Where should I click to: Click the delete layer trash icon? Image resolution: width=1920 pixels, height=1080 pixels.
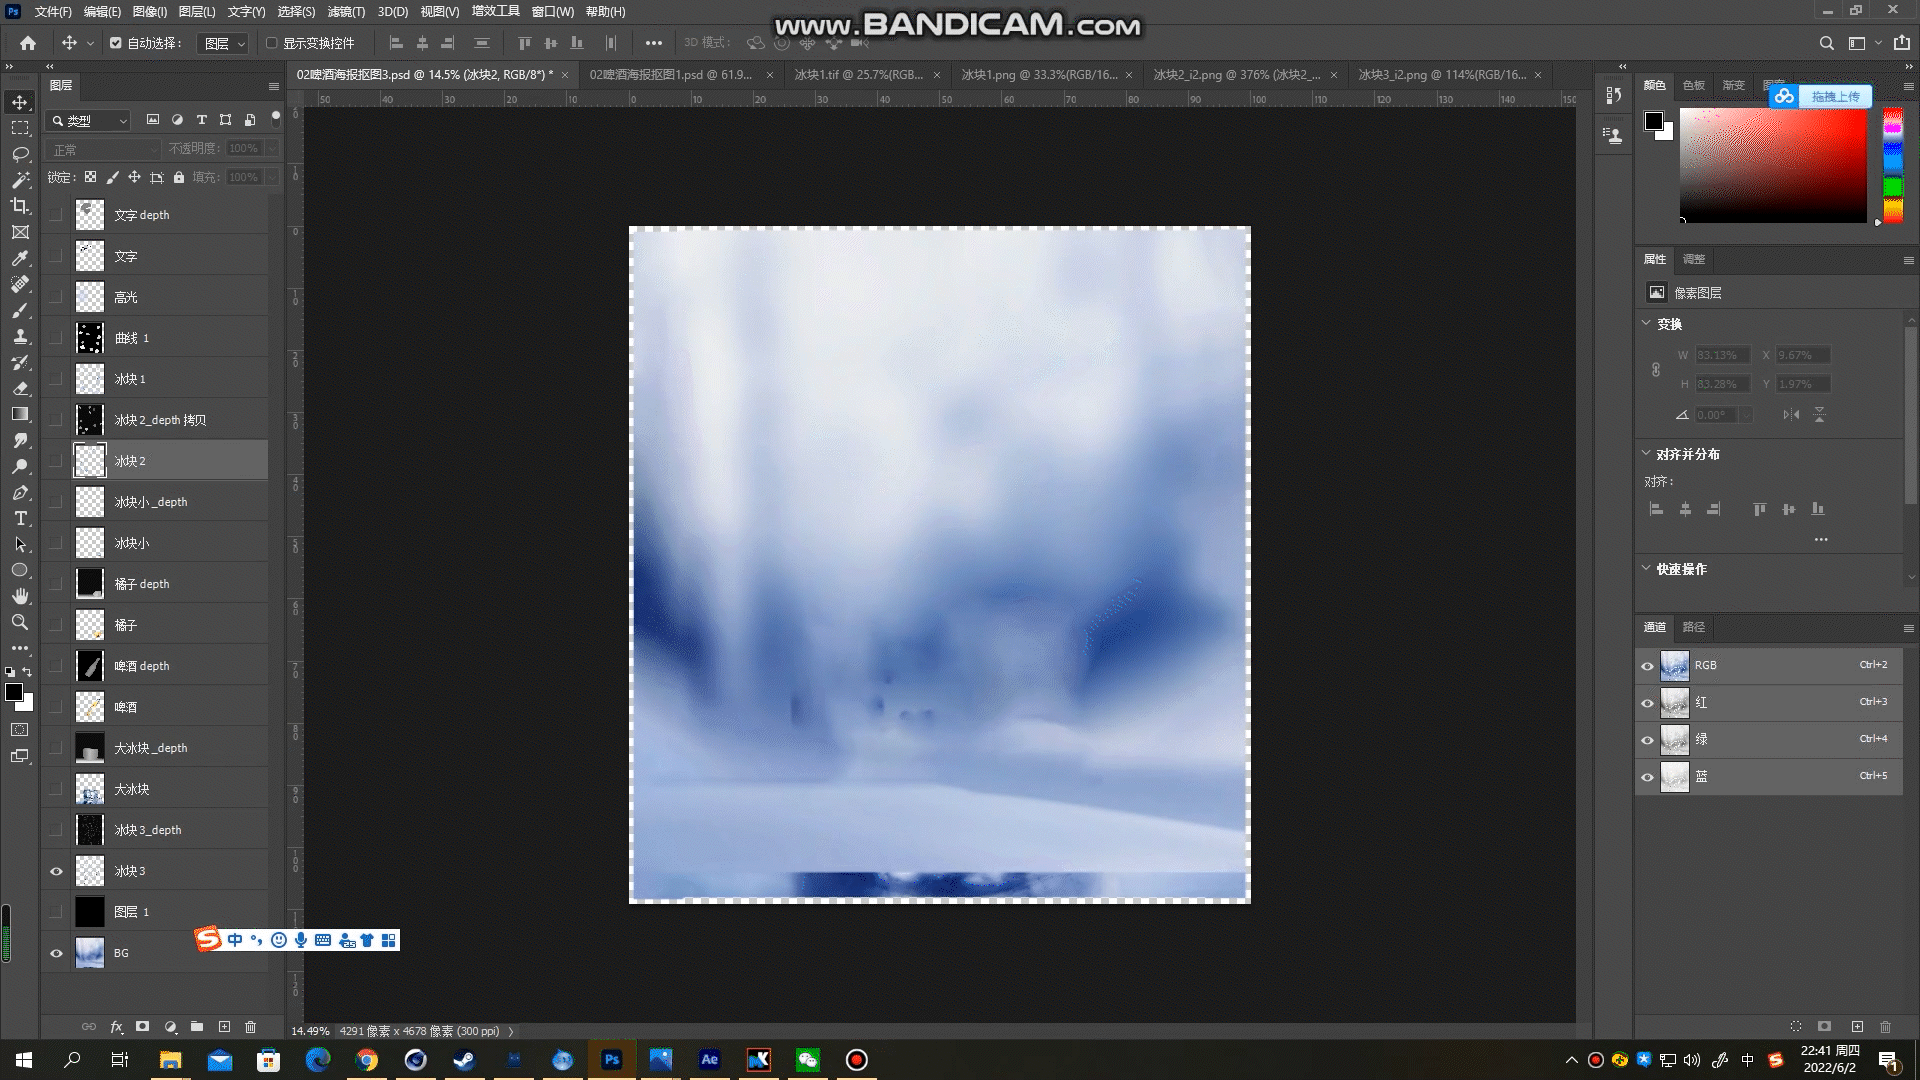[x=251, y=1027]
